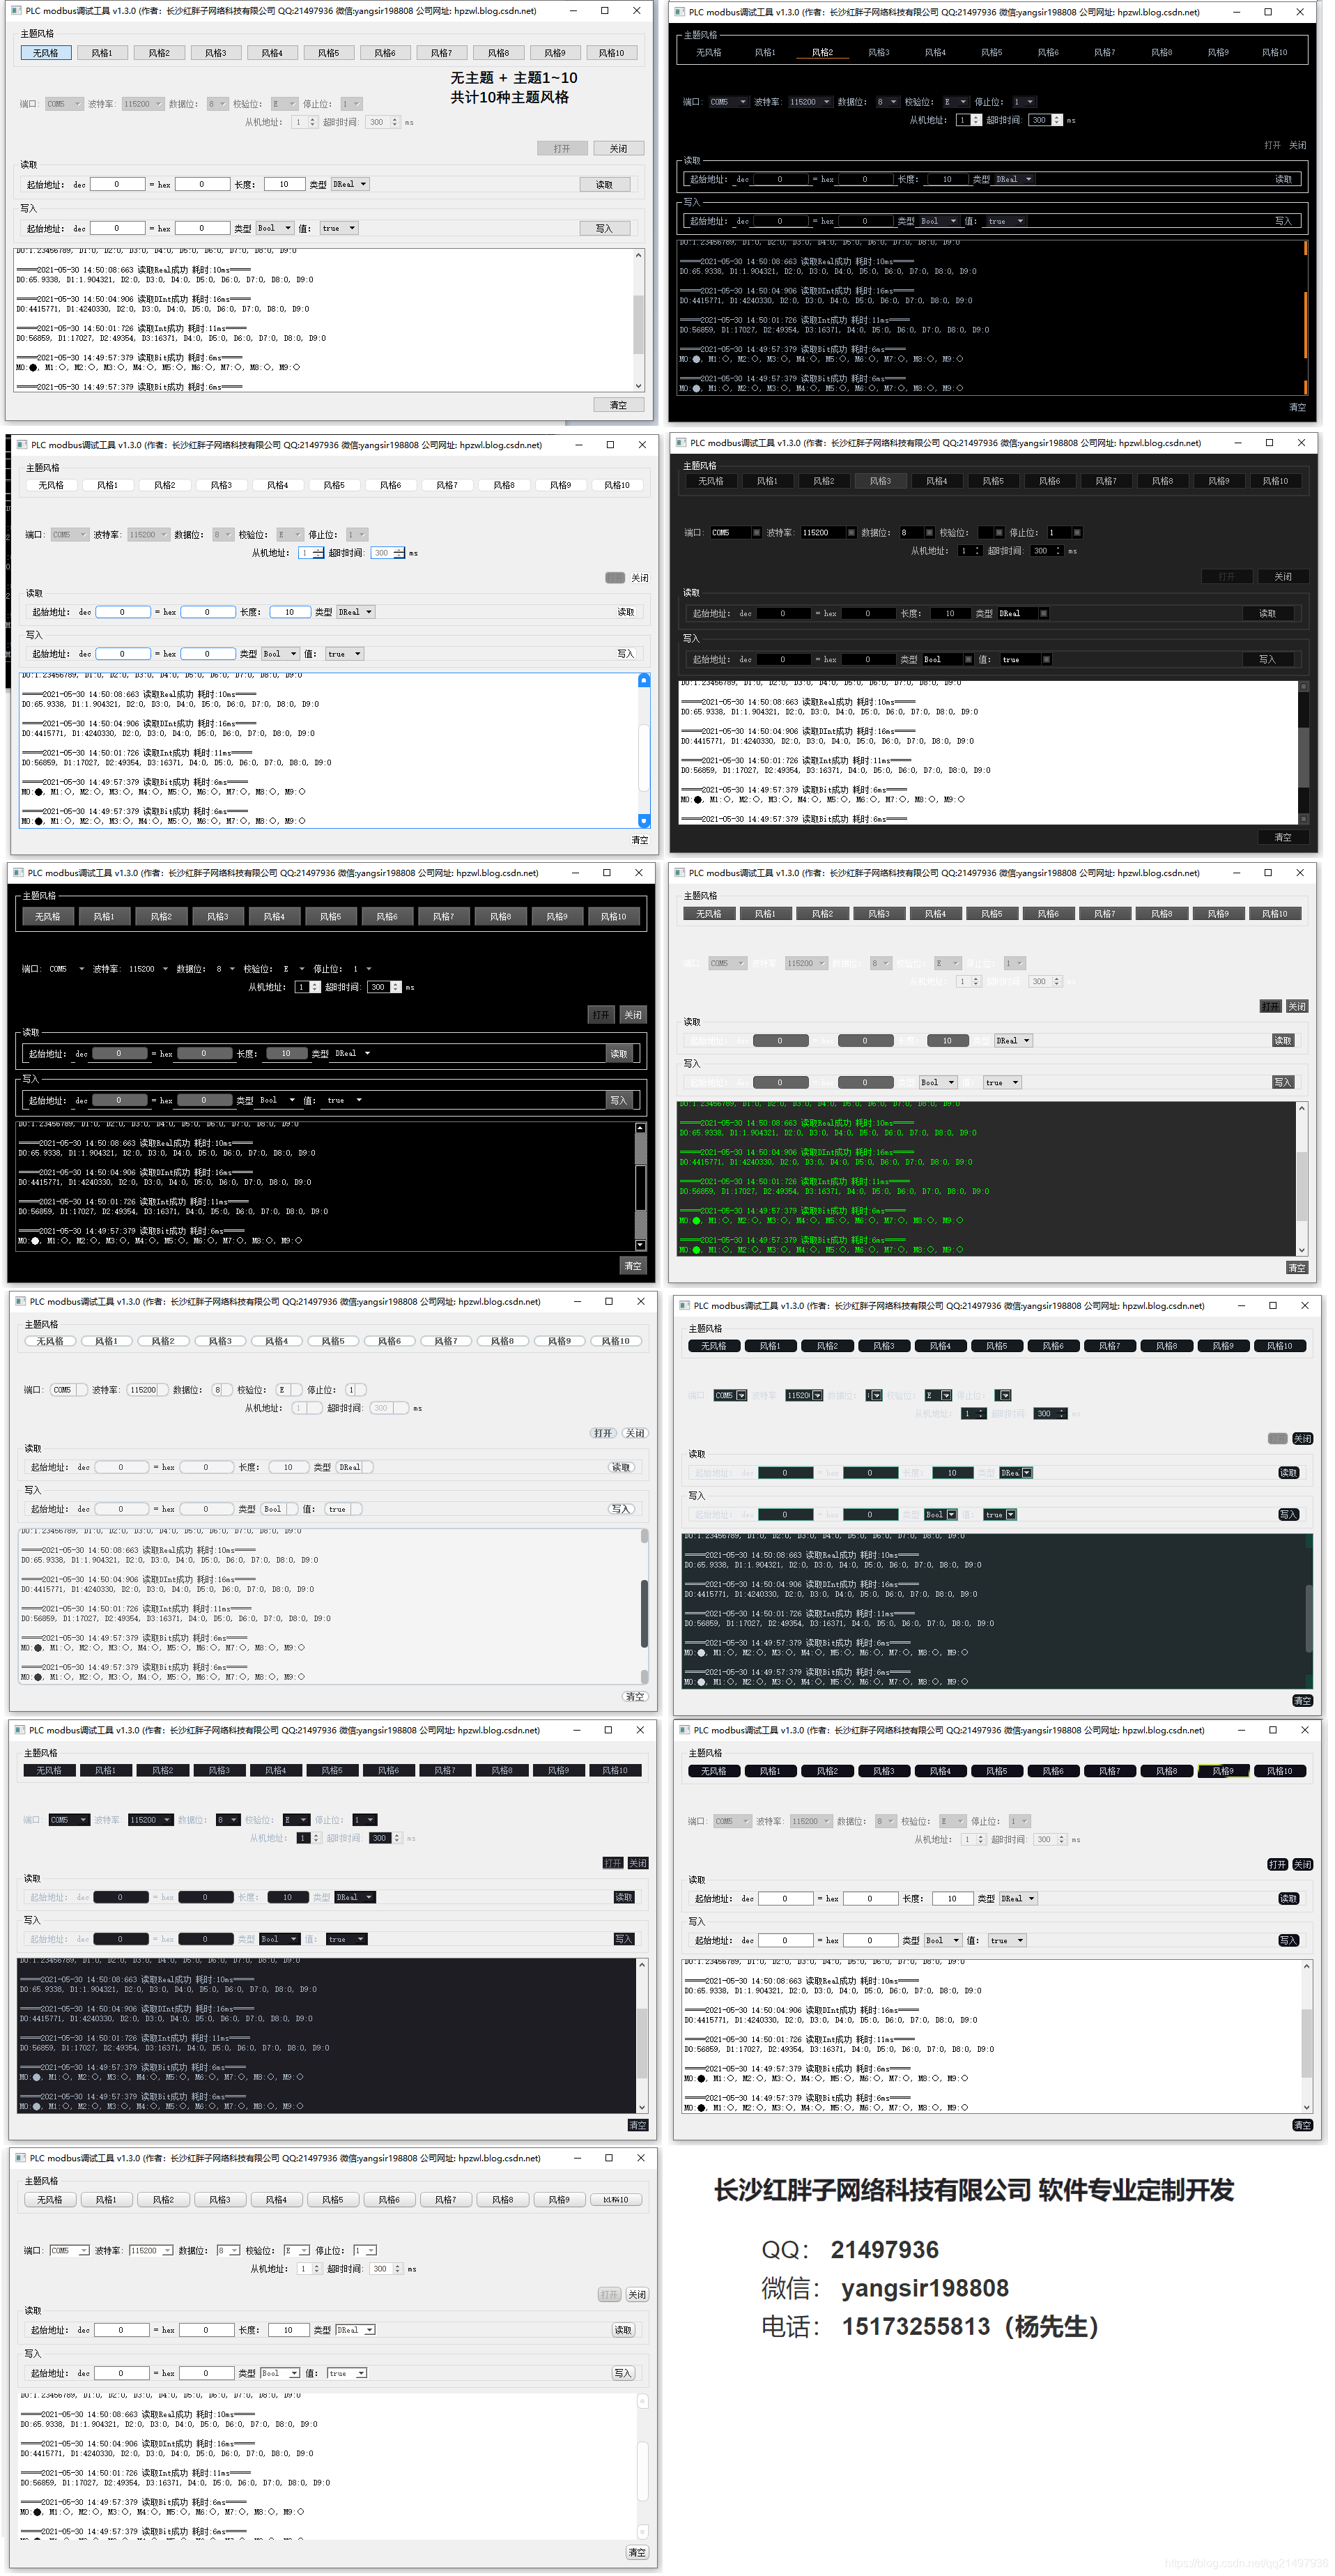Click scroll-down arrow in black gray-button window's log

coord(640,1245)
